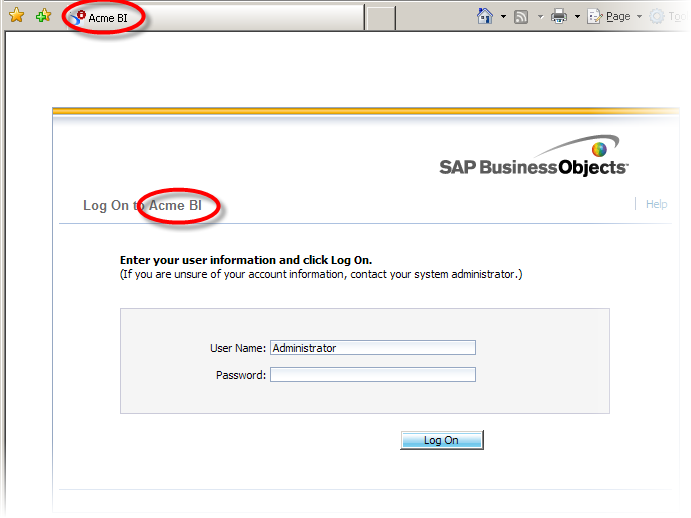Click the 'Enter your user information' instruction text

[x=246, y=260]
